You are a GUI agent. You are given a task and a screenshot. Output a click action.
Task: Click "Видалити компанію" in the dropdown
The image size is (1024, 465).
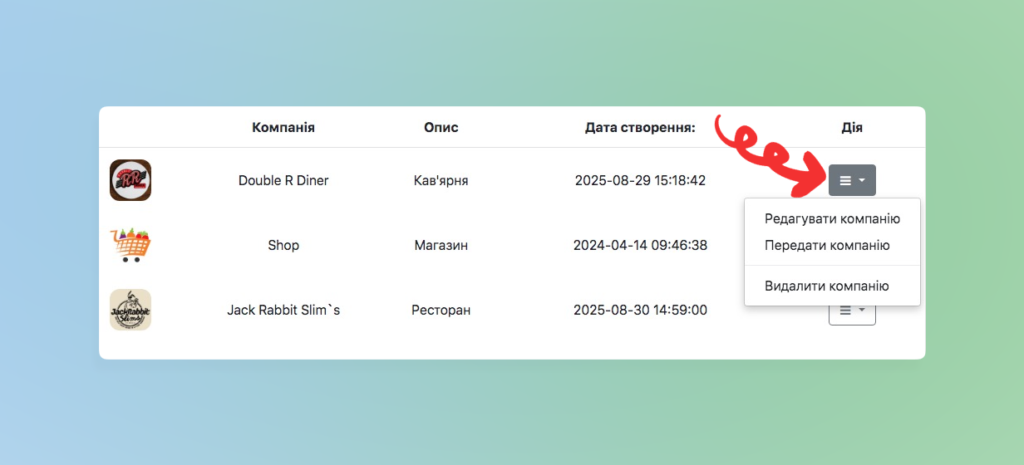click(826, 286)
